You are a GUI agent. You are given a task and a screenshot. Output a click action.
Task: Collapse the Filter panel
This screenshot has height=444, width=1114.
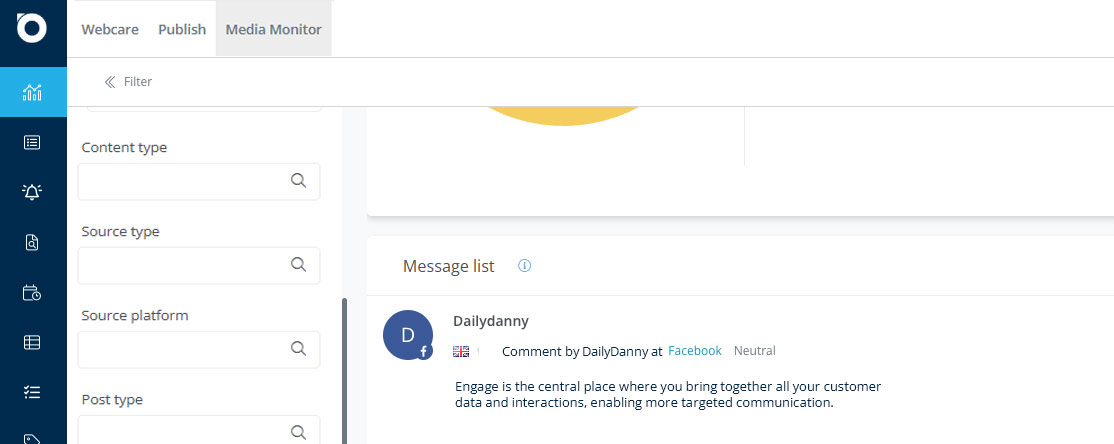[x=128, y=82]
